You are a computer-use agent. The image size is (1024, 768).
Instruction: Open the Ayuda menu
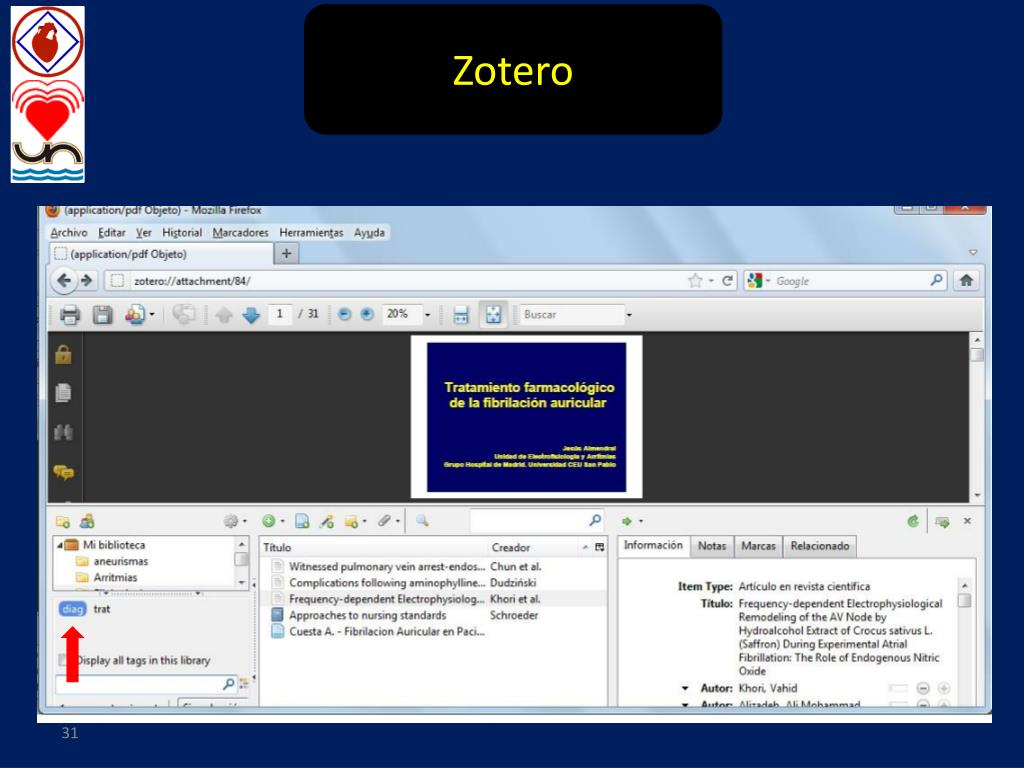click(x=369, y=232)
